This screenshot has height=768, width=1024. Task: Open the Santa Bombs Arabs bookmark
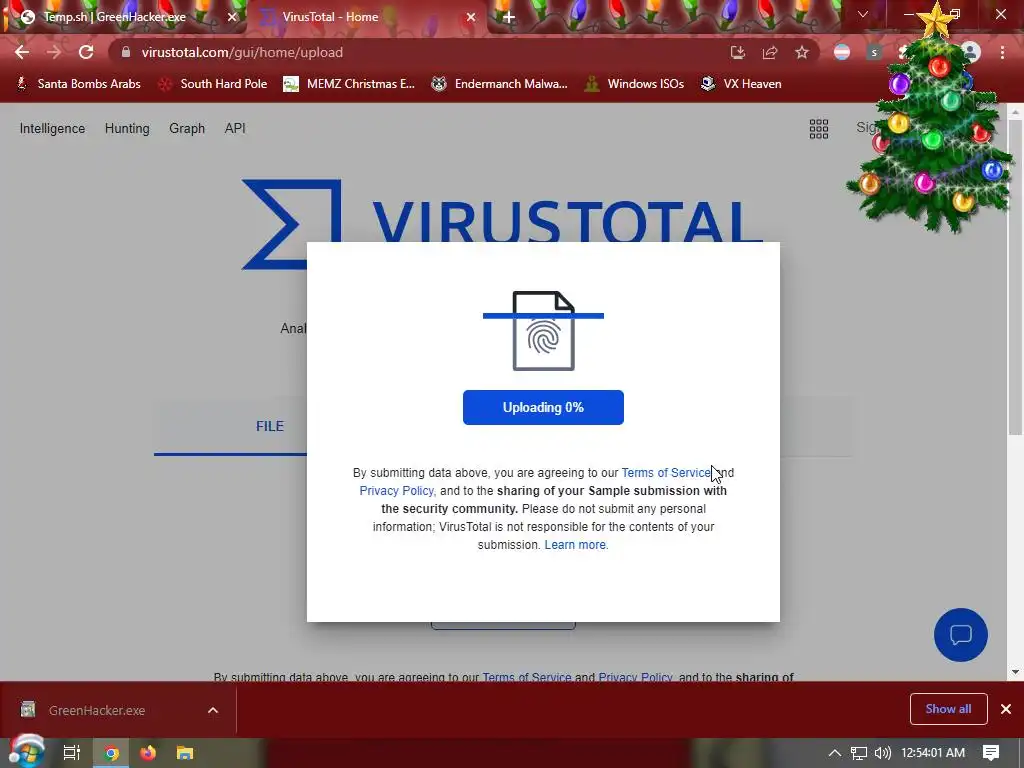click(78, 84)
